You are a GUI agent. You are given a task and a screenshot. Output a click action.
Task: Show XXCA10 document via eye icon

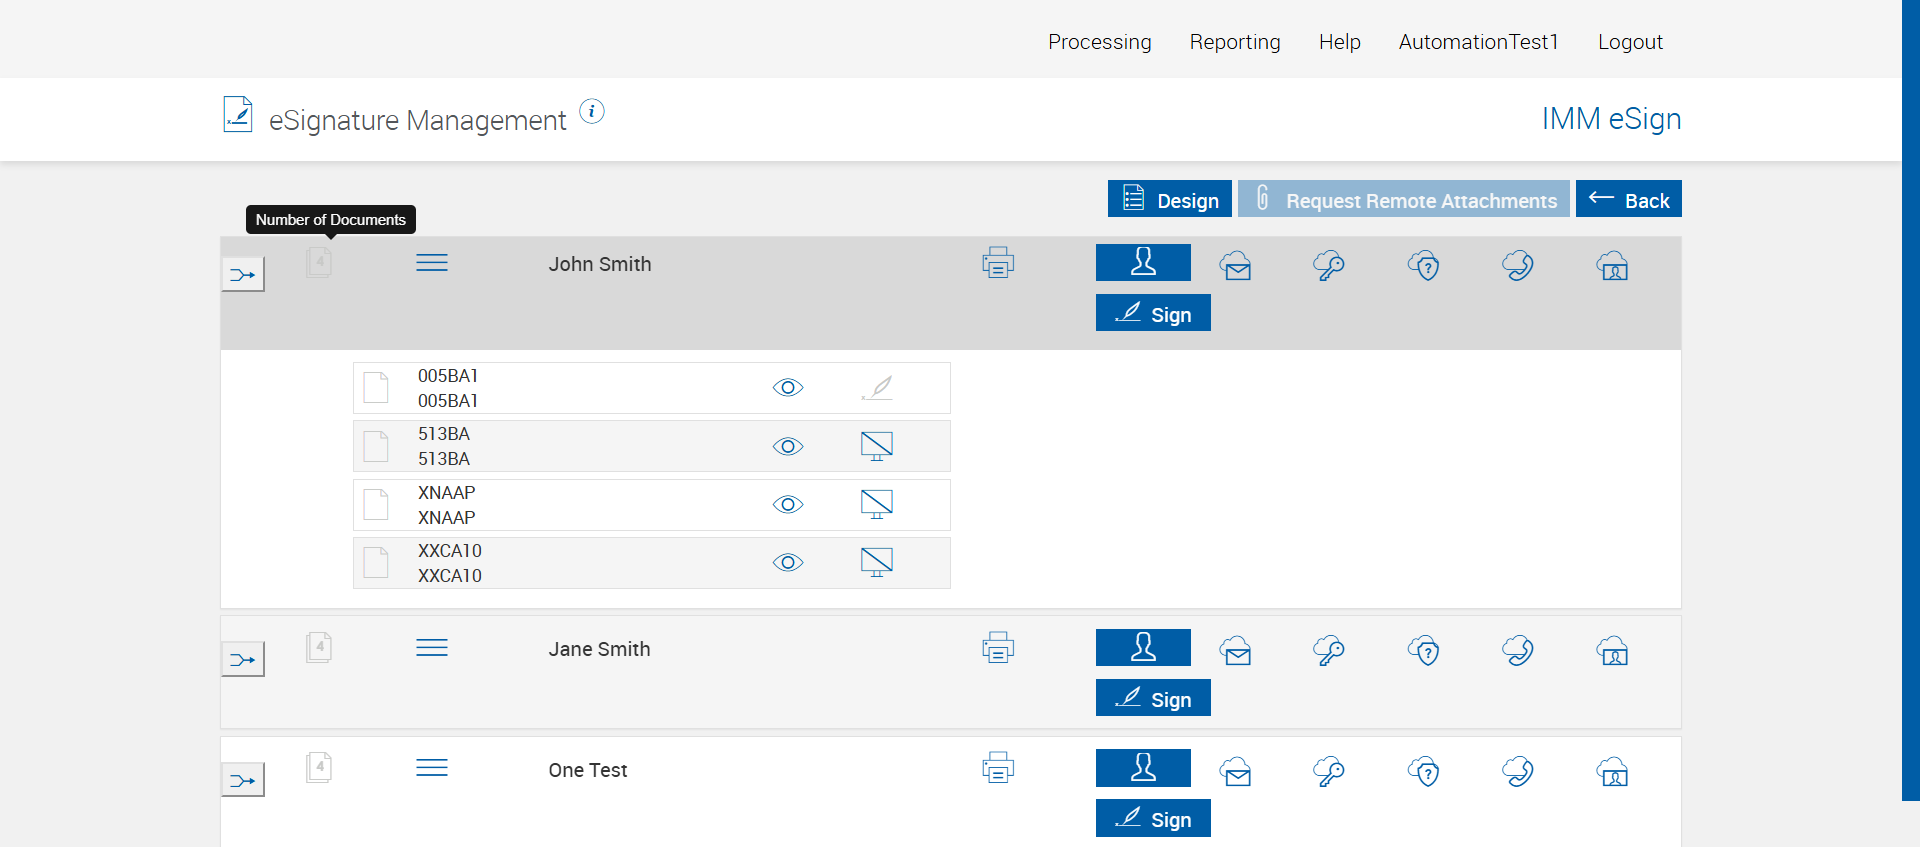788,563
